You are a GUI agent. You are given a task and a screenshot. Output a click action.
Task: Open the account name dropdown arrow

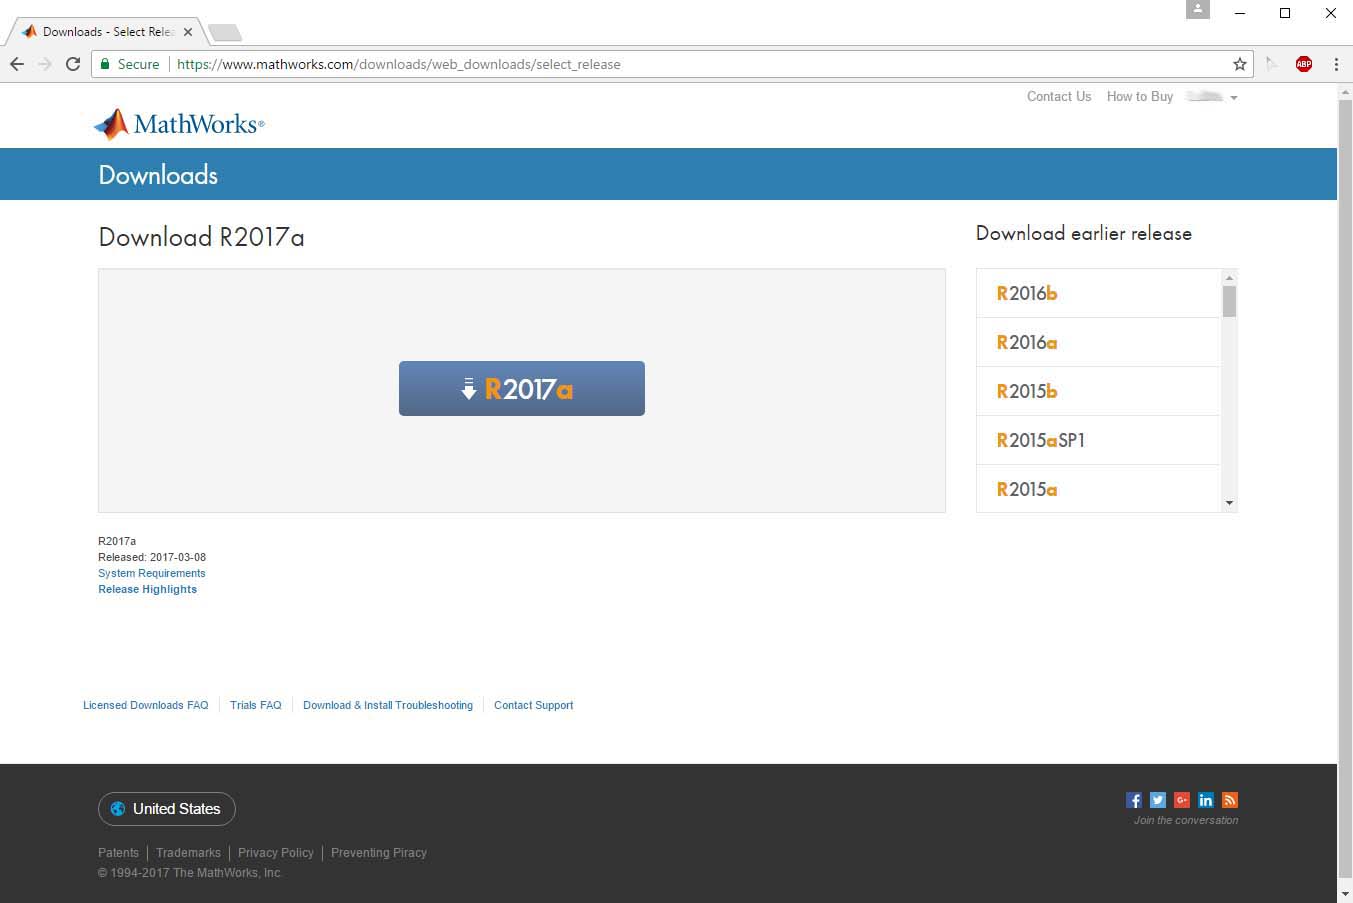[x=1234, y=98]
